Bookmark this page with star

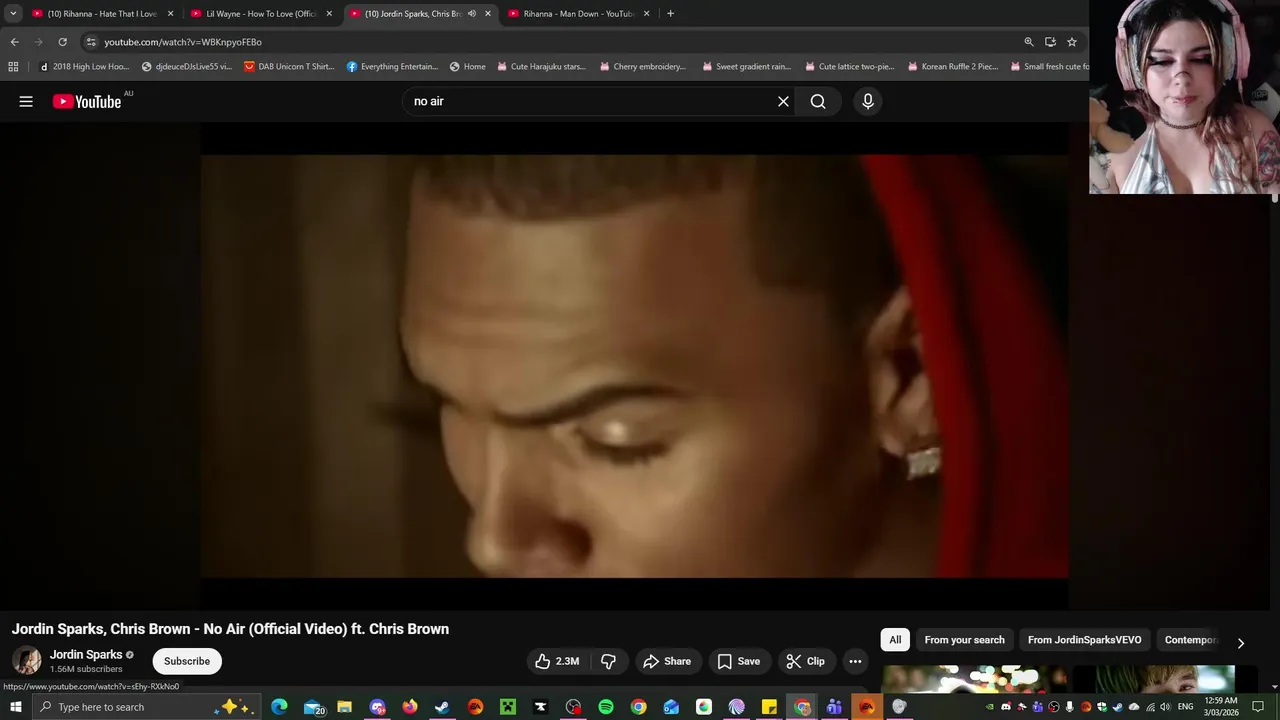(1072, 42)
